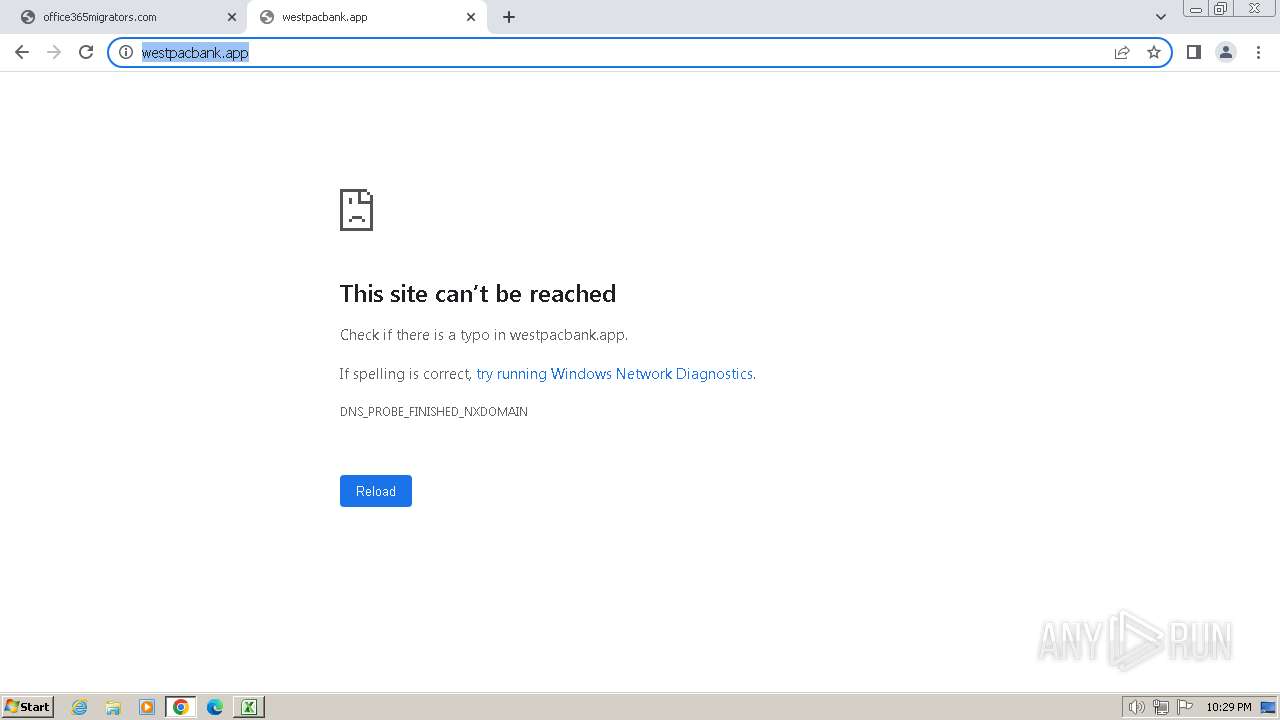
Task: Click the system clock 10:29 PM
Action: click(x=1228, y=707)
